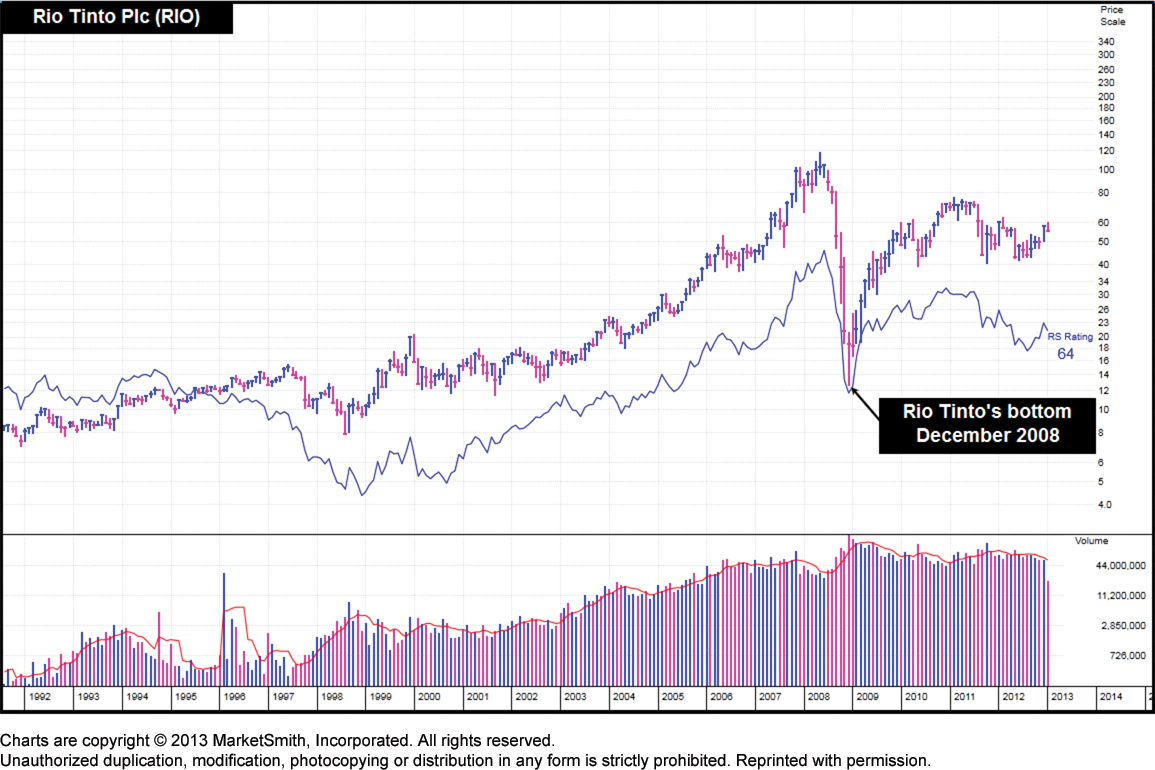Screen dimensions: 1155x770
Task: Select the 80 price scale label
Action: (1103, 193)
